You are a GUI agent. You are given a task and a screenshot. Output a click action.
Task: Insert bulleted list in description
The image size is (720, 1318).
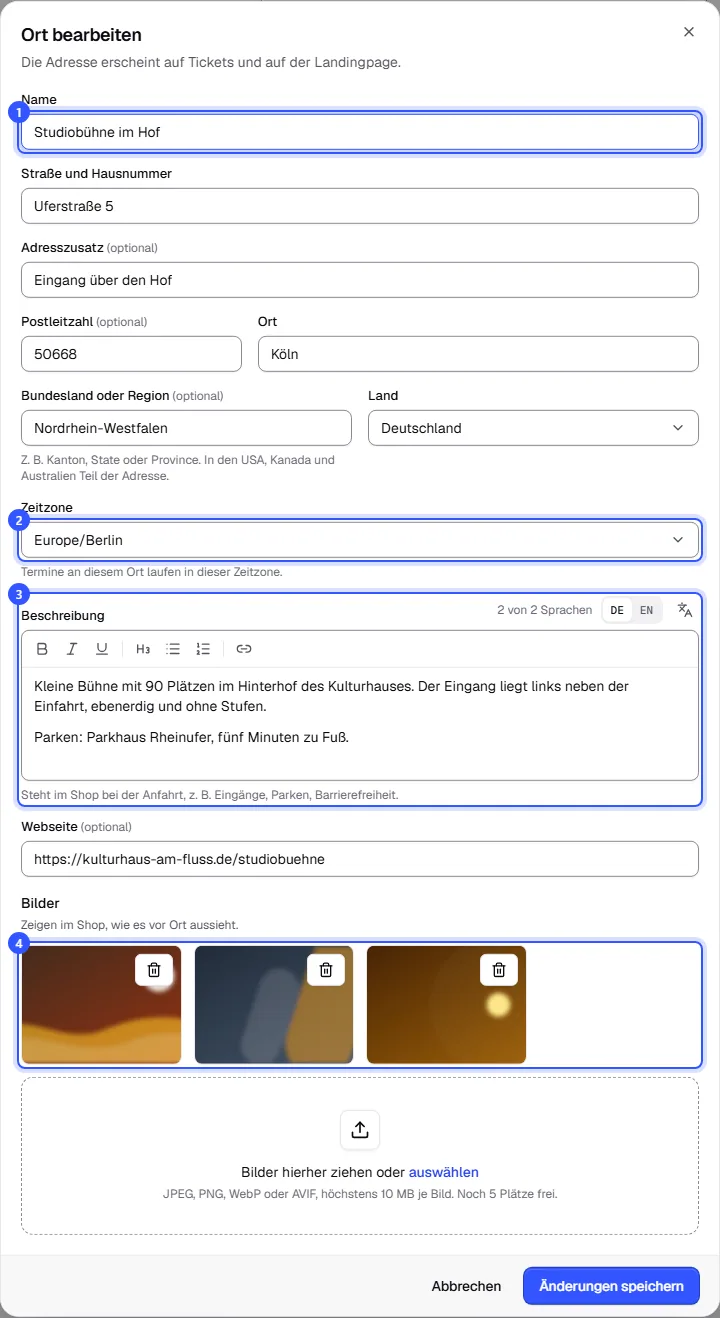click(173, 649)
